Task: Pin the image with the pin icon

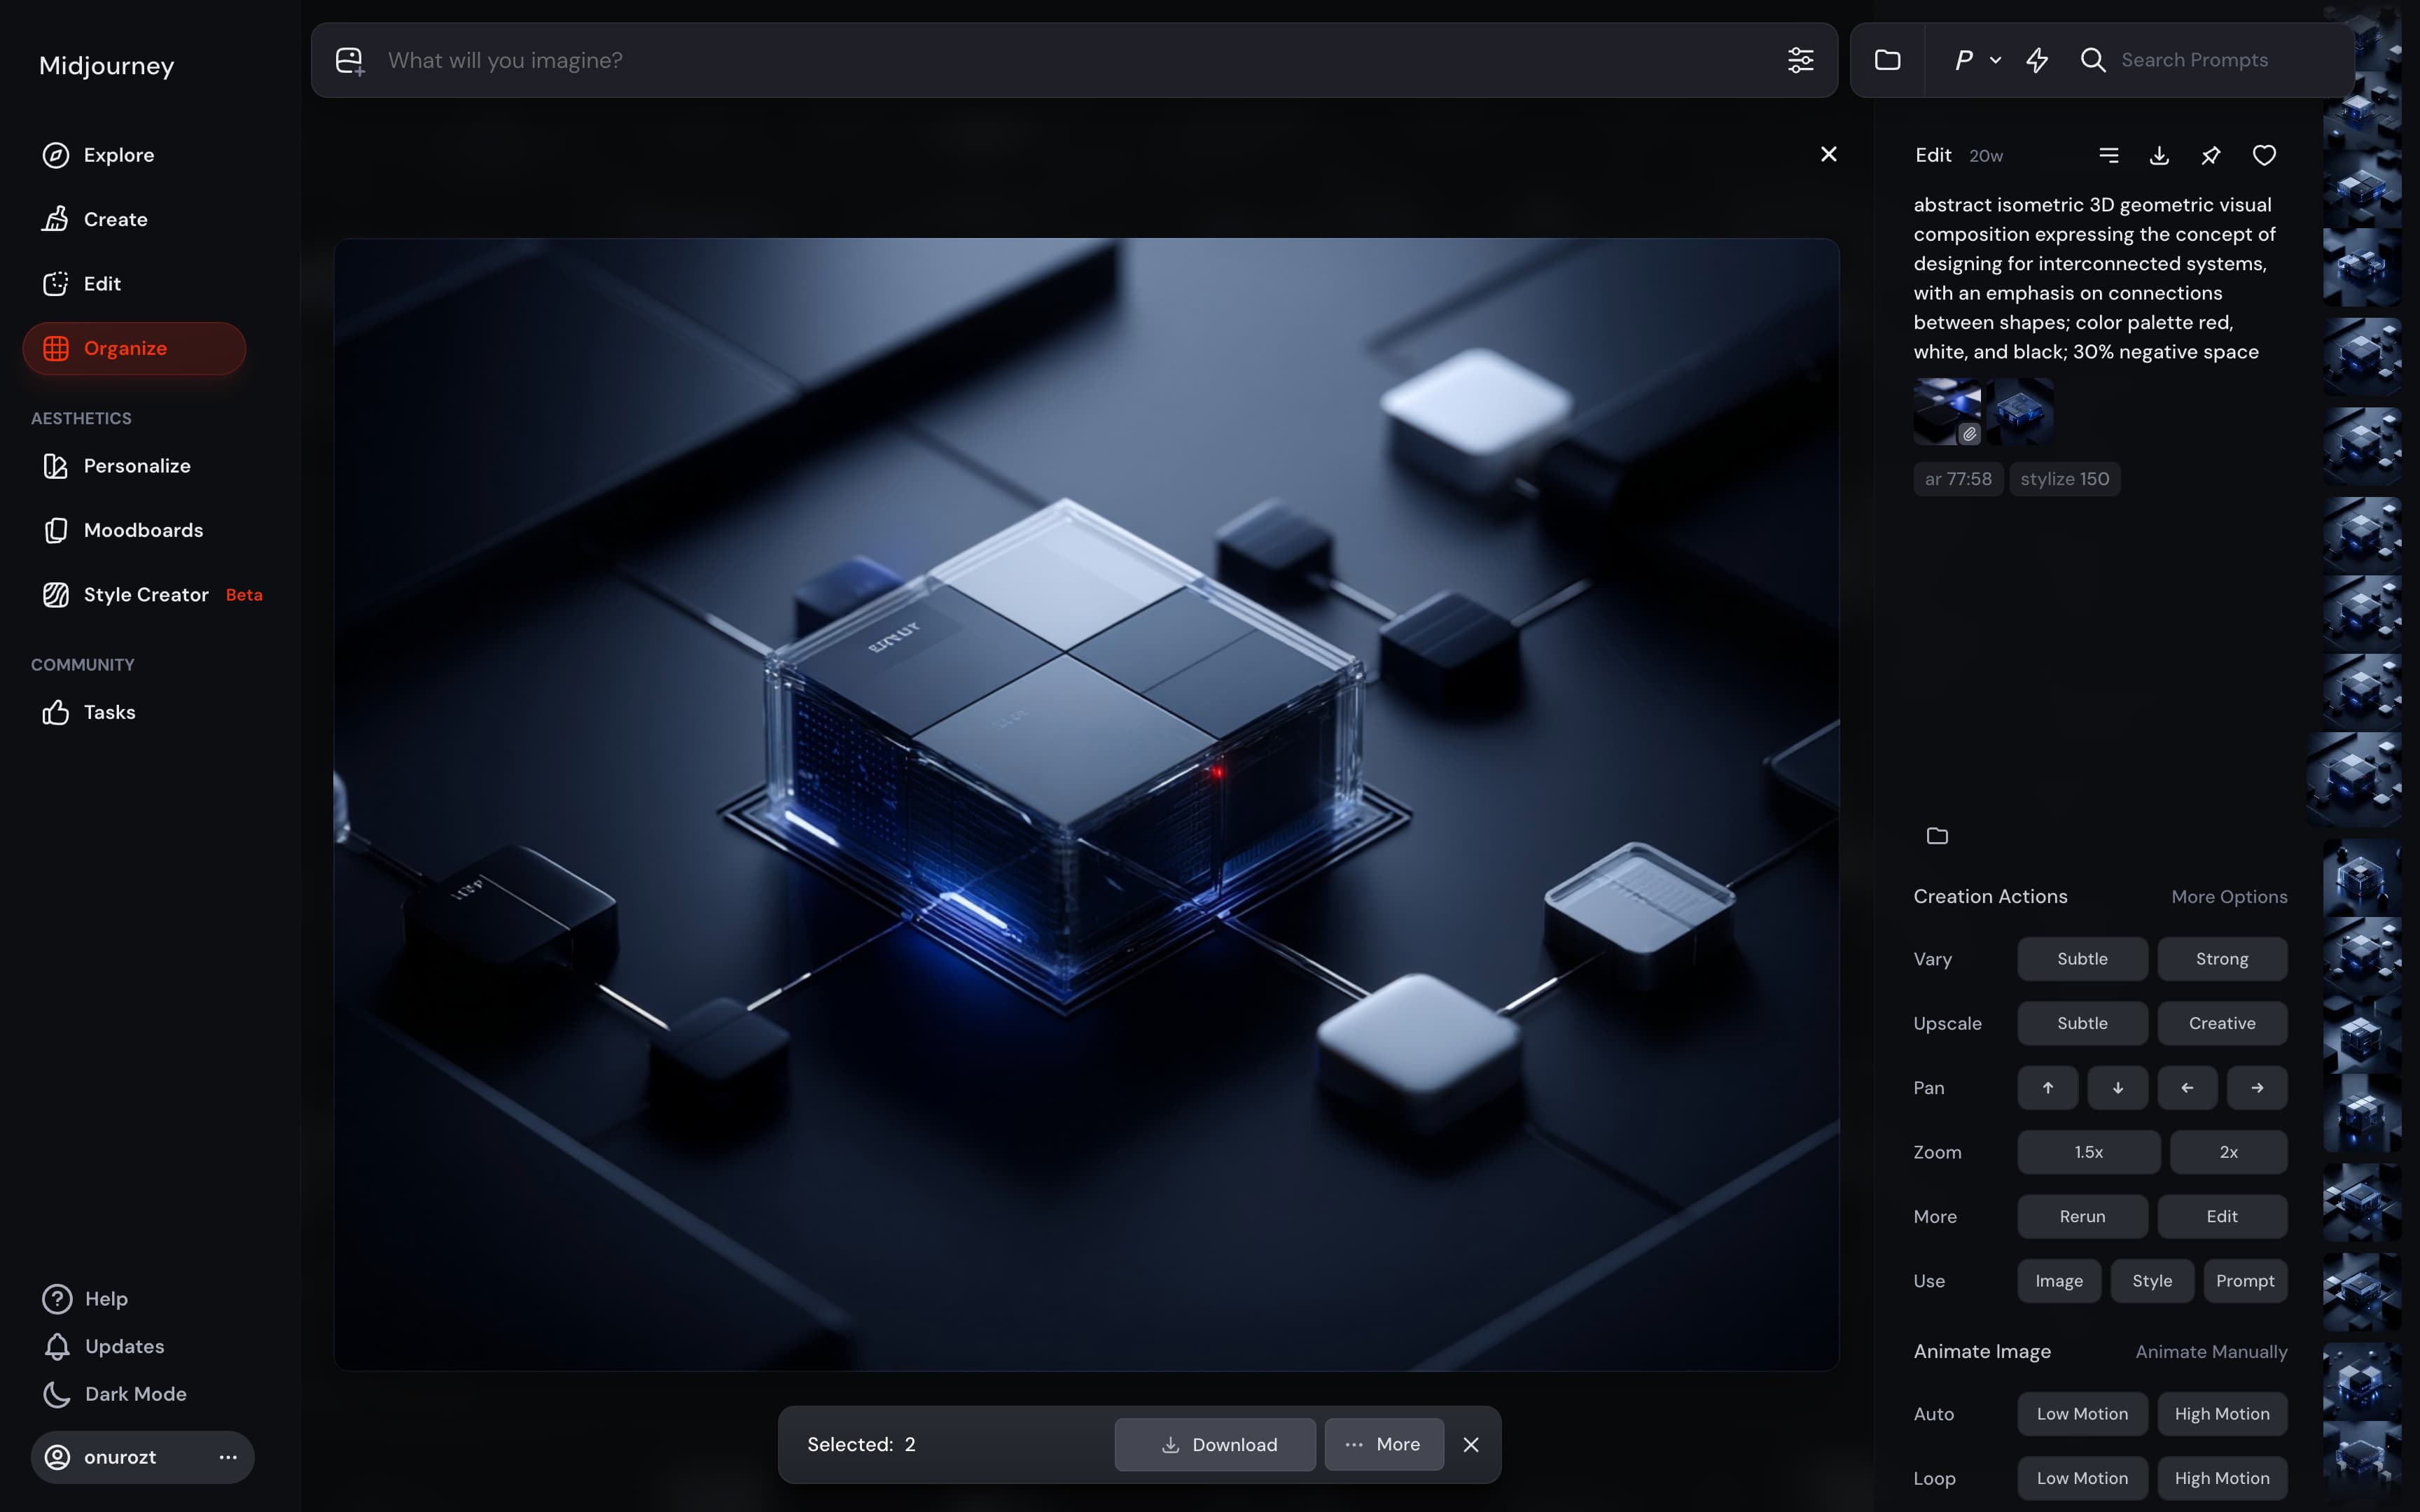Action: [2211, 155]
